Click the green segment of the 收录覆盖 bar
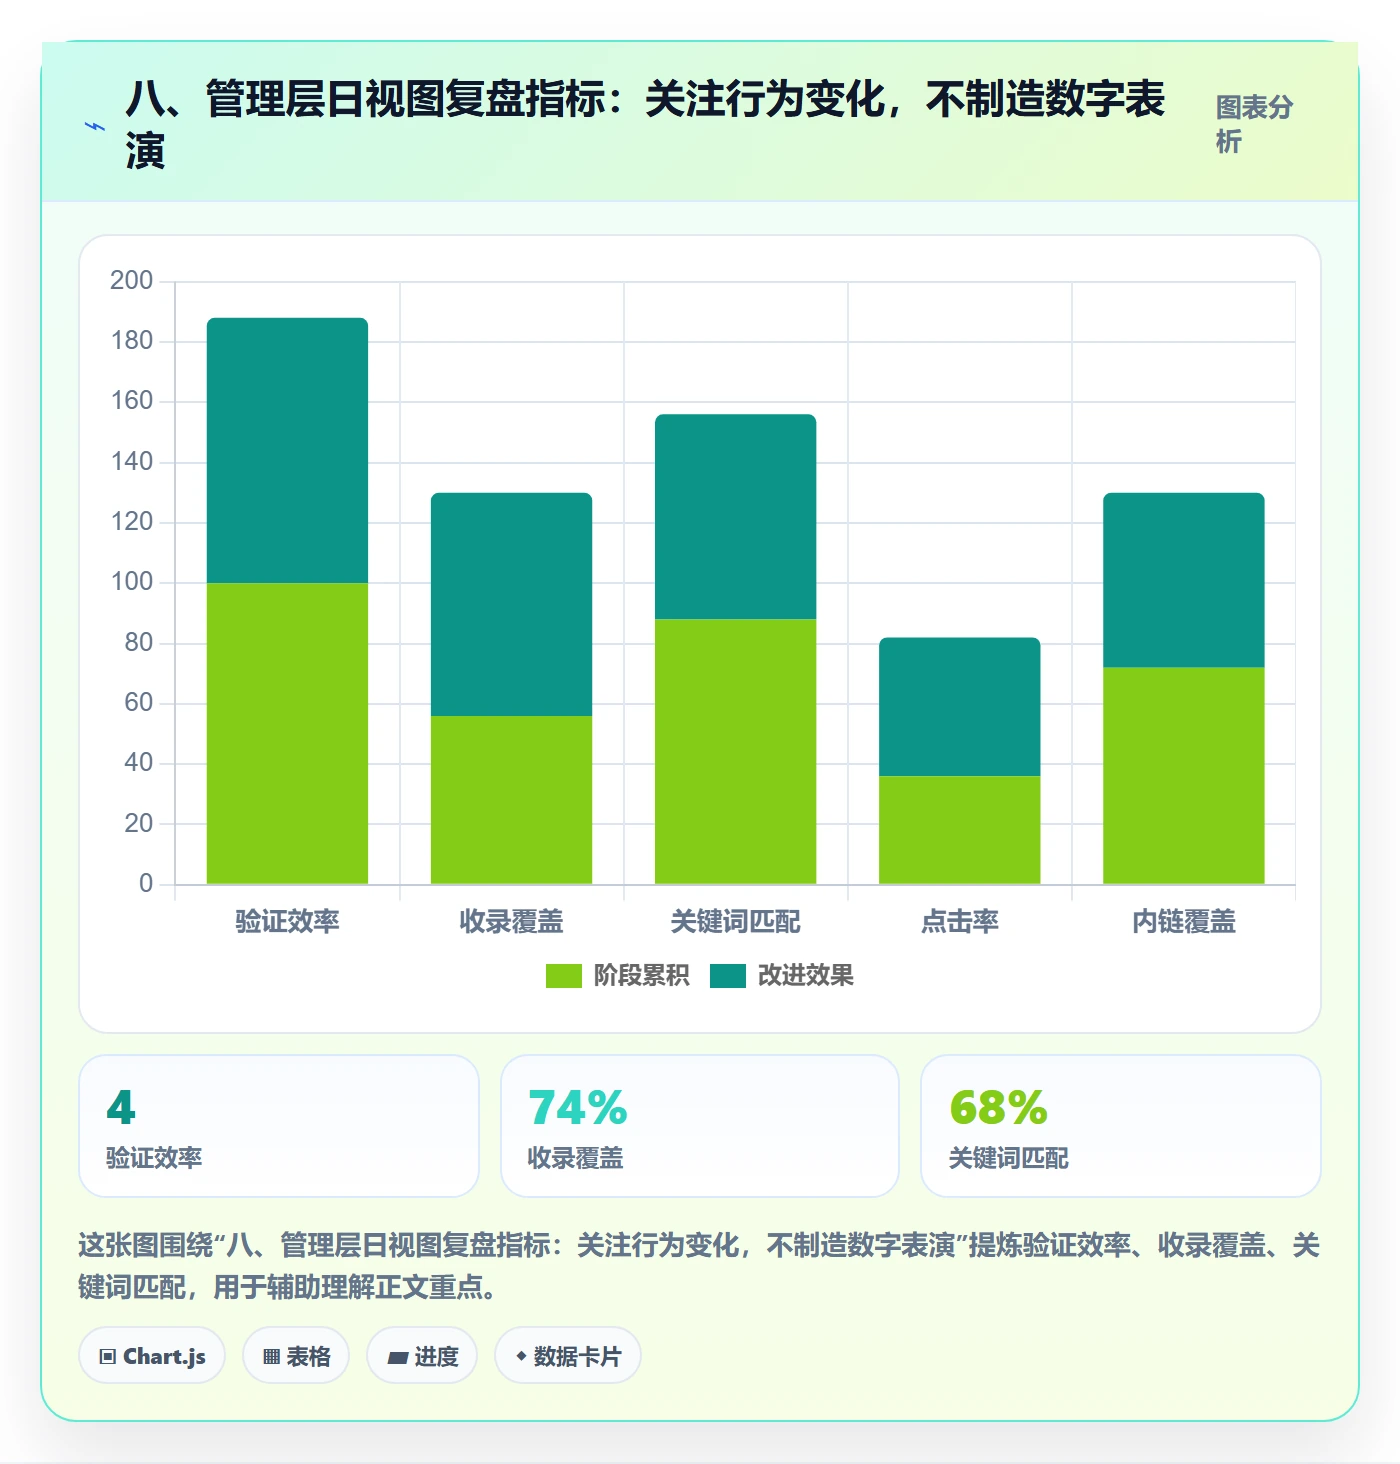Screen dimensions: 1400x1464 511,800
